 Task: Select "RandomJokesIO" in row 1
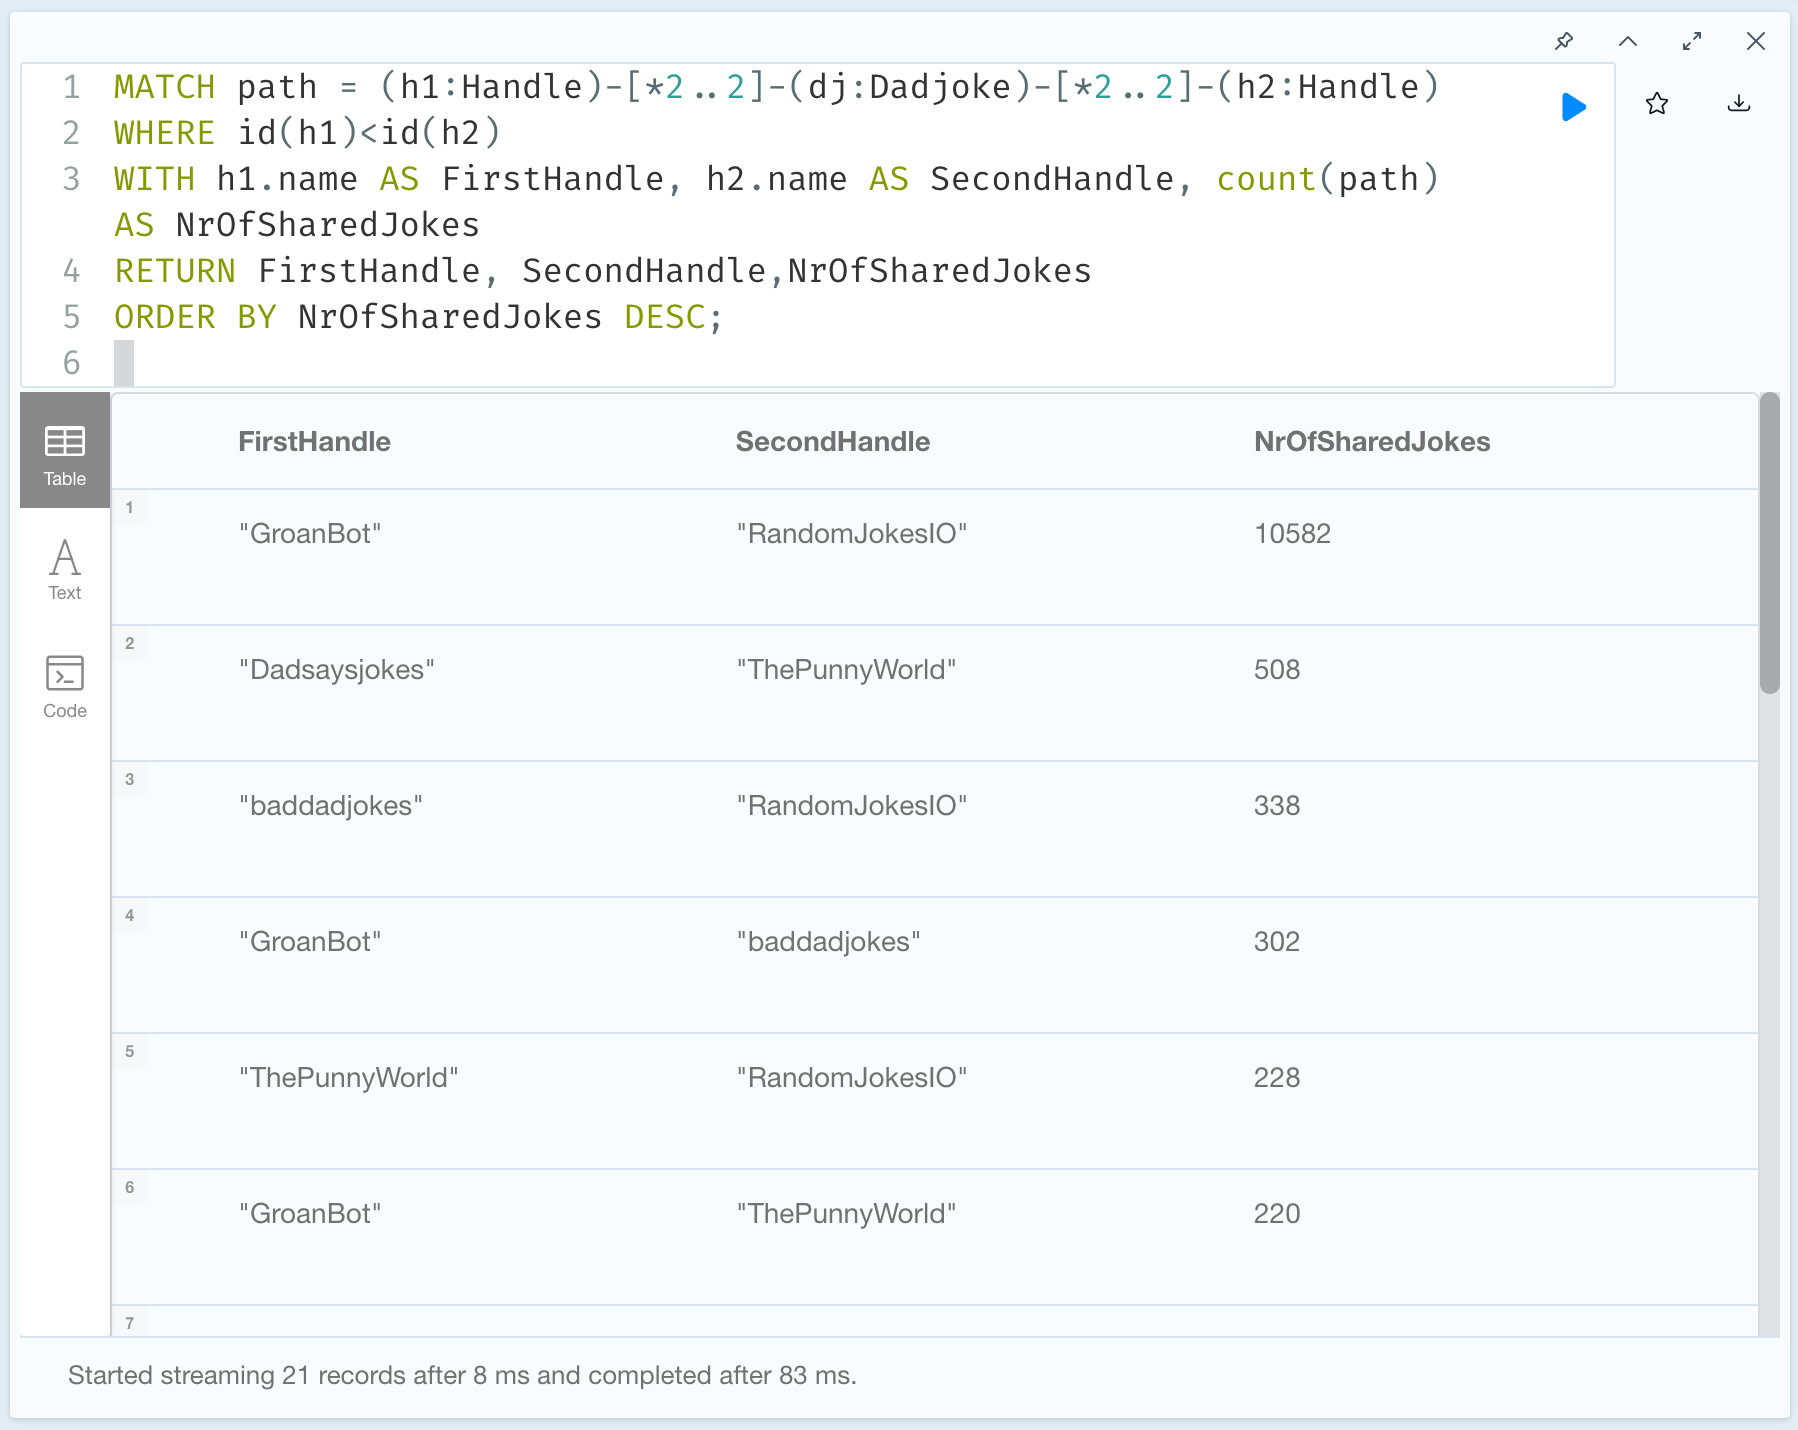tap(852, 534)
